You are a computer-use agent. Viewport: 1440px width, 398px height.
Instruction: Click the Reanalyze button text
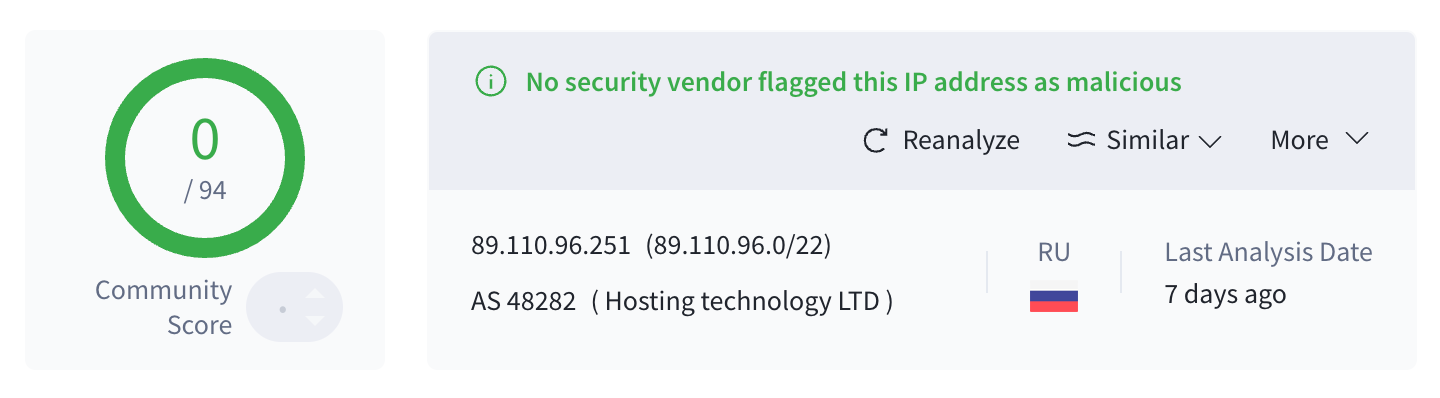tap(961, 140)
